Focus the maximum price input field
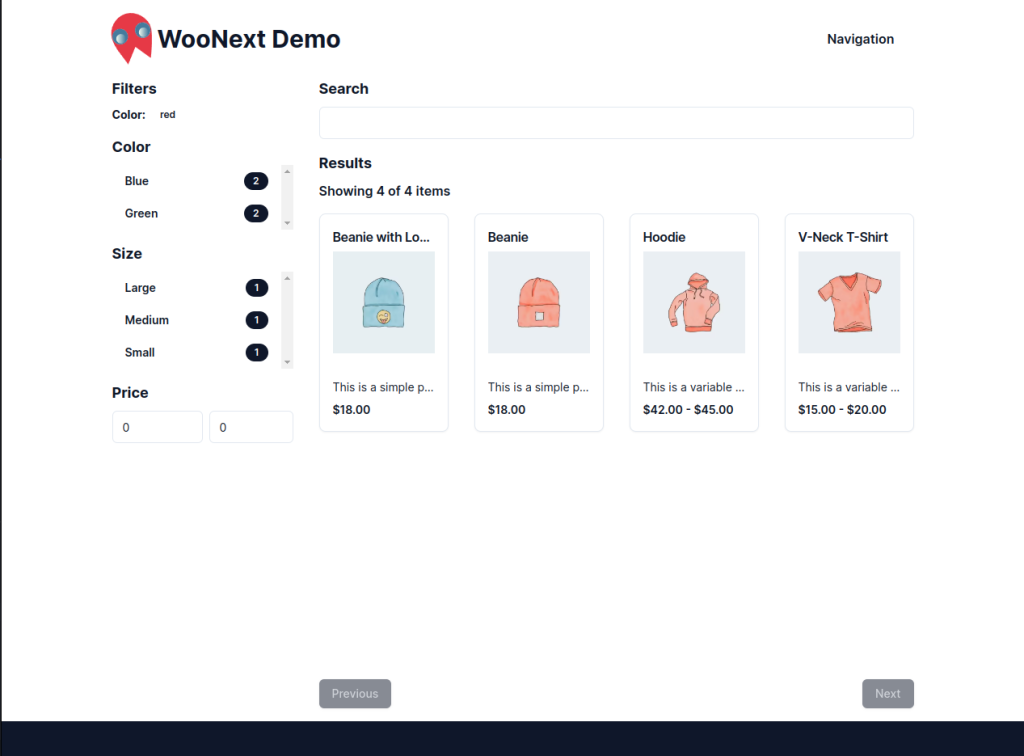This screenshot has height=756, width=1024. pyautogui.click(x=251, y=427)
